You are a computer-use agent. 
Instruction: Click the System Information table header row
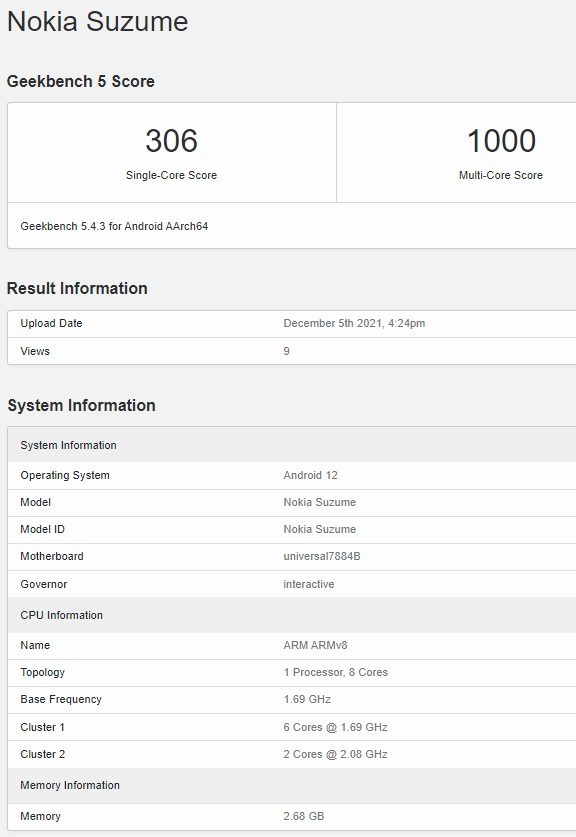tap(292, 445)
